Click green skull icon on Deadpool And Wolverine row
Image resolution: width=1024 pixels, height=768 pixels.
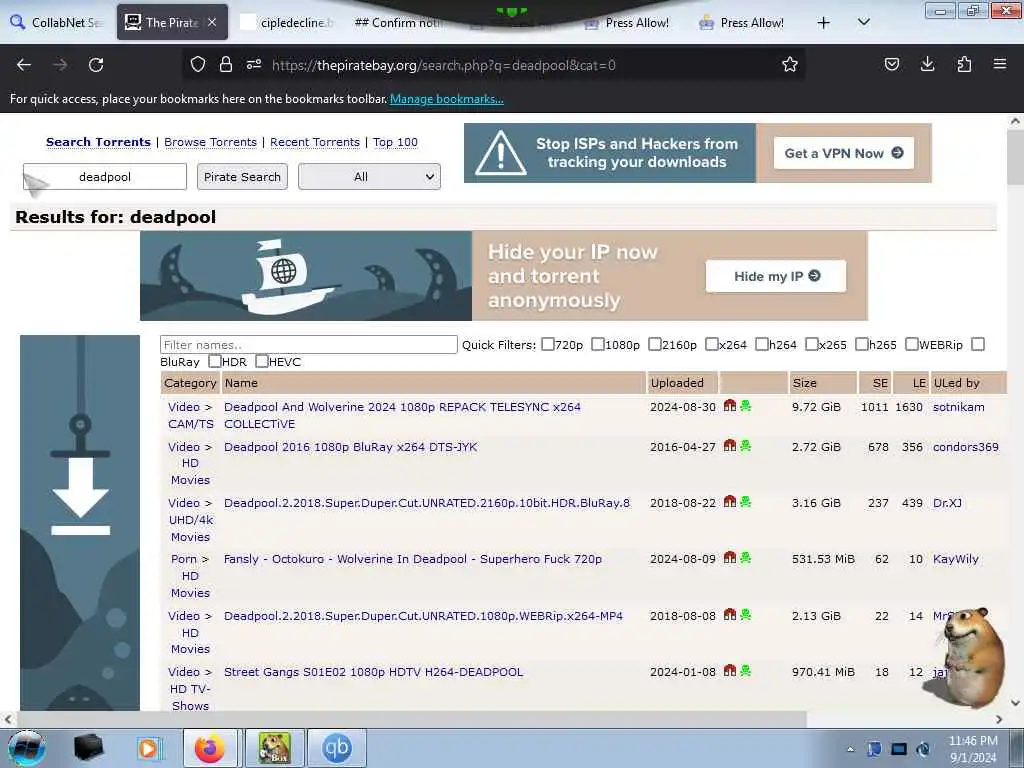click(745, 406)
